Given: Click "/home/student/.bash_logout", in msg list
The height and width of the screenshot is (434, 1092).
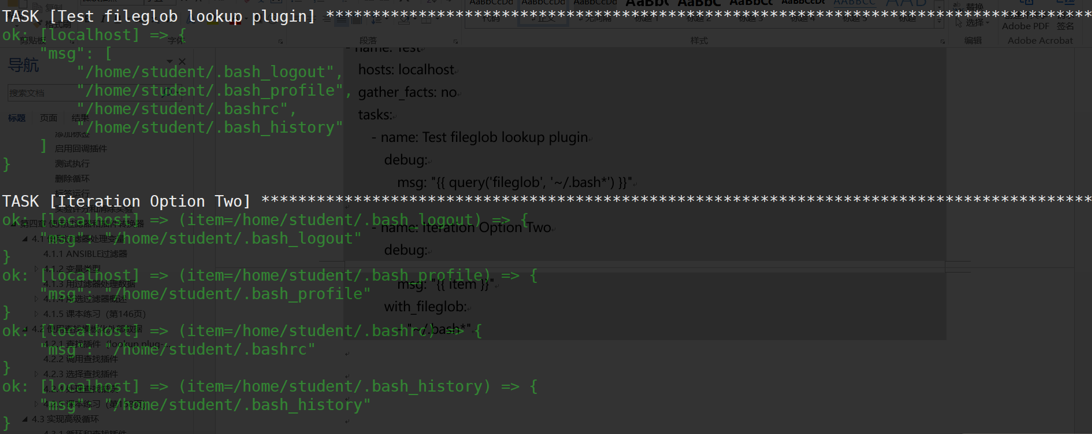Looking at the screenshot, I should 210,72.
